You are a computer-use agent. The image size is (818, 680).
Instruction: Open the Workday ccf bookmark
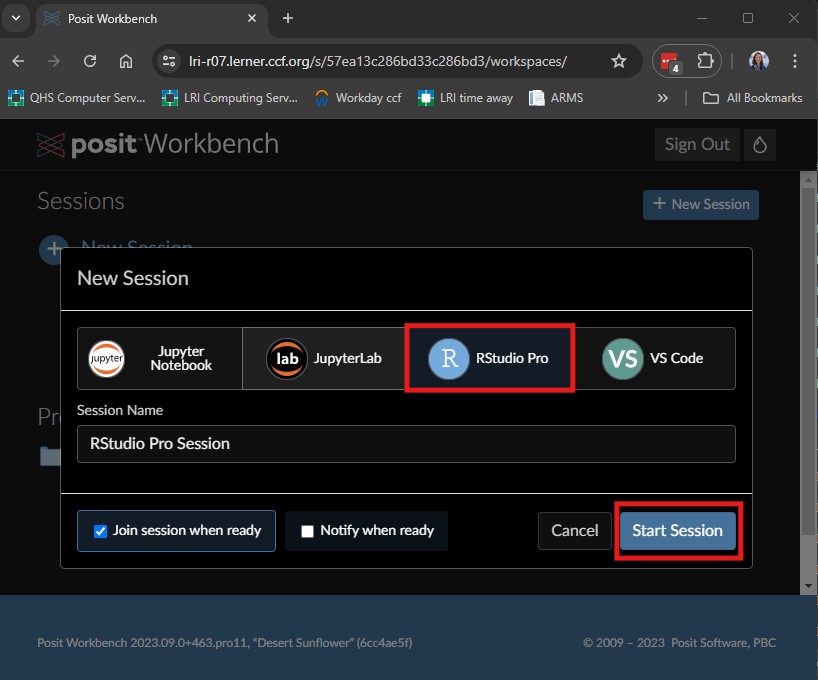point(358,98)
